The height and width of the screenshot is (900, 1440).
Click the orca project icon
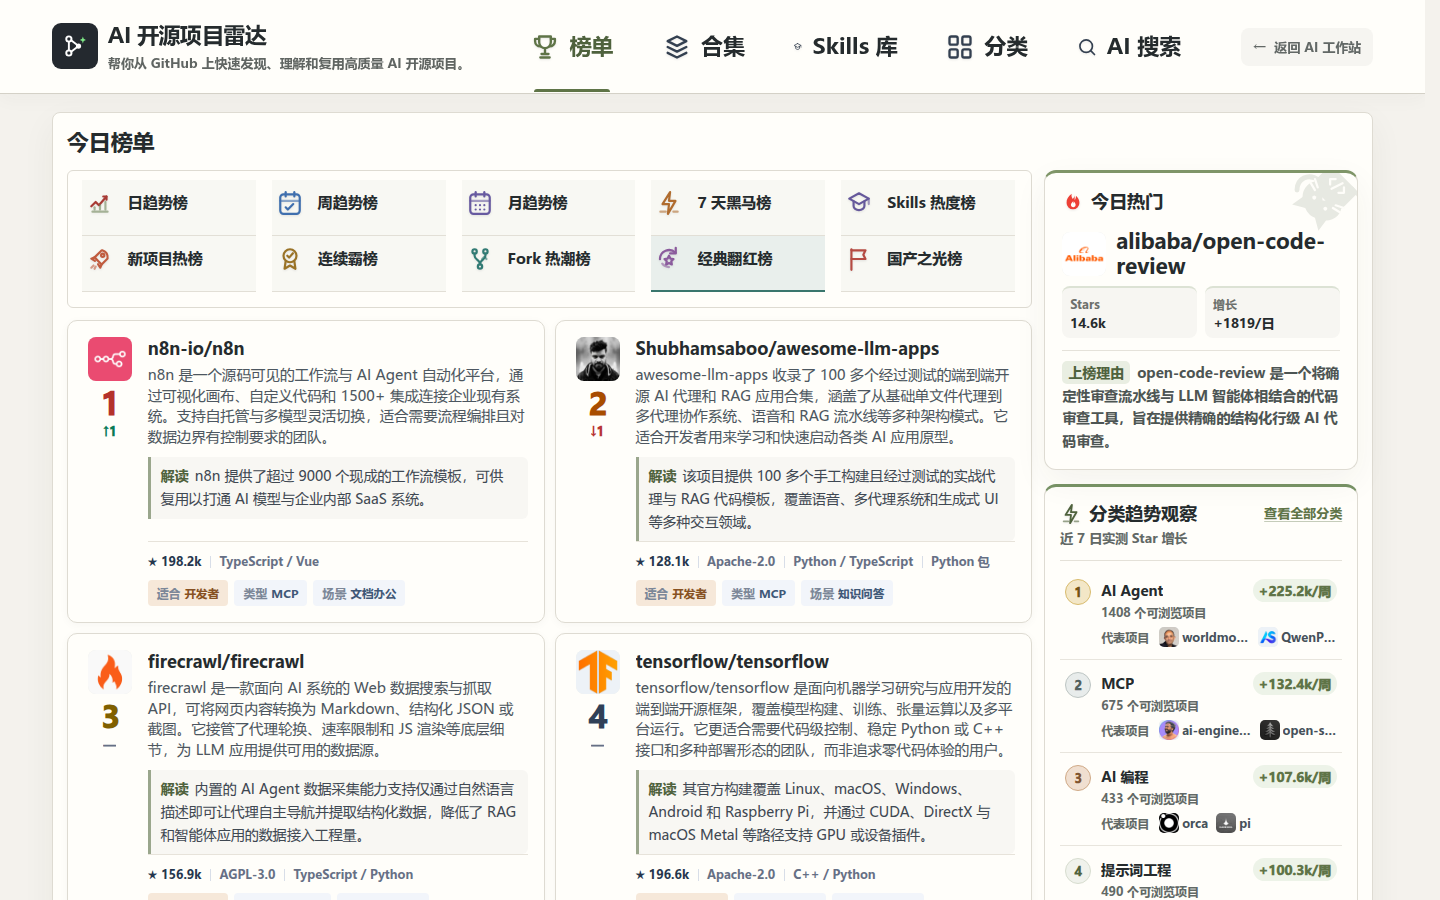tap(1168, 823)
